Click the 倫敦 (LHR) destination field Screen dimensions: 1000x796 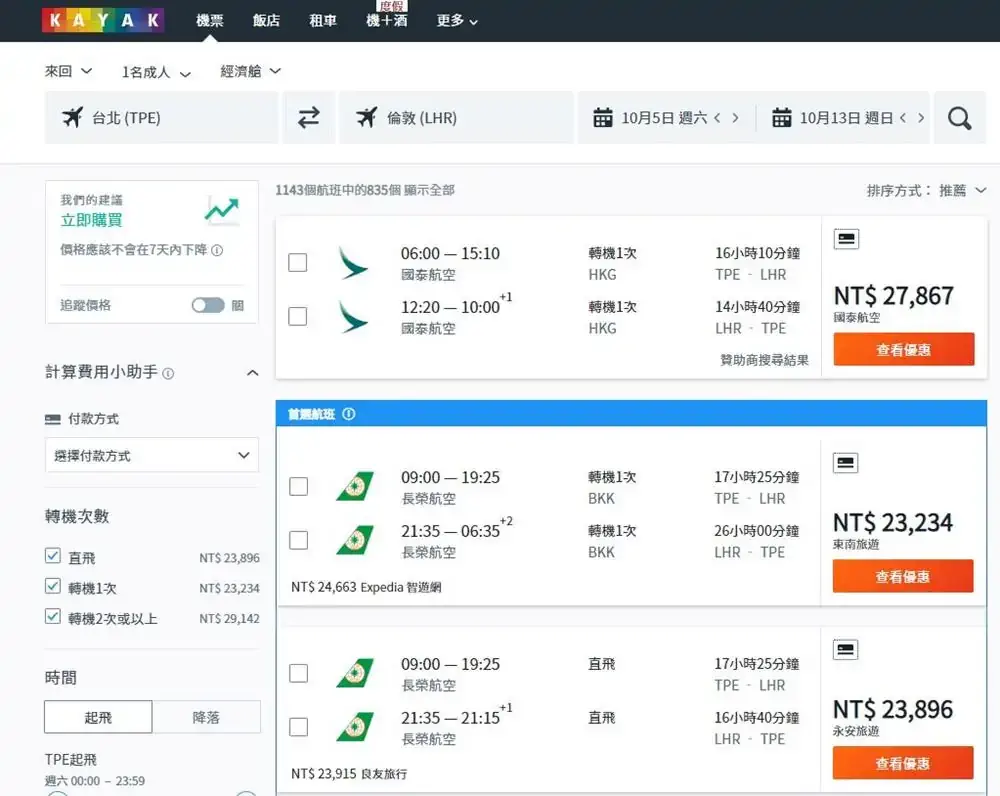(x=456, y=117)
